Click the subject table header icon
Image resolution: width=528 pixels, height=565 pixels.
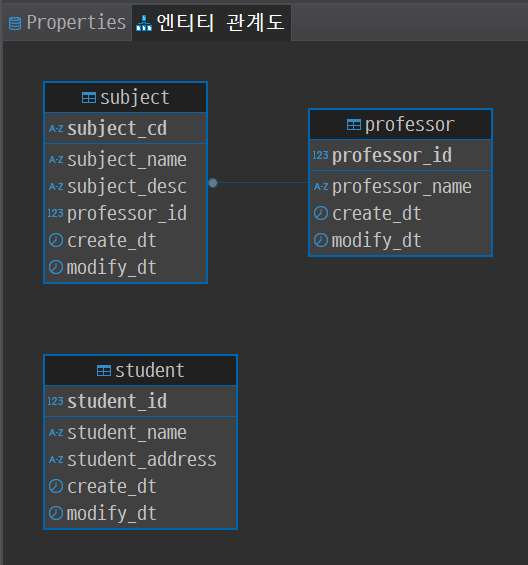click(x=89, y=98)
